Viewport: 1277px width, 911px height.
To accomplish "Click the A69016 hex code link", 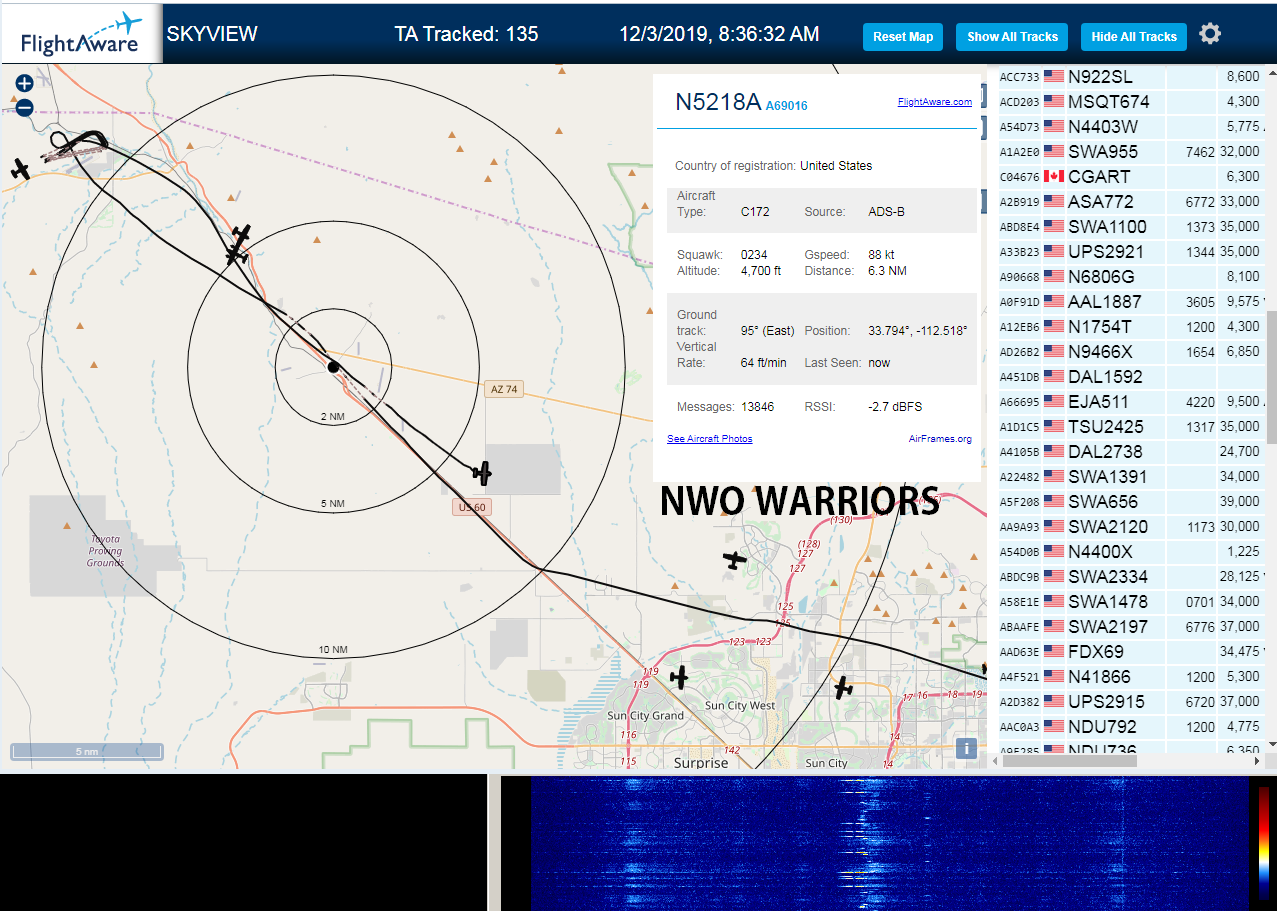I will [787, 105].
